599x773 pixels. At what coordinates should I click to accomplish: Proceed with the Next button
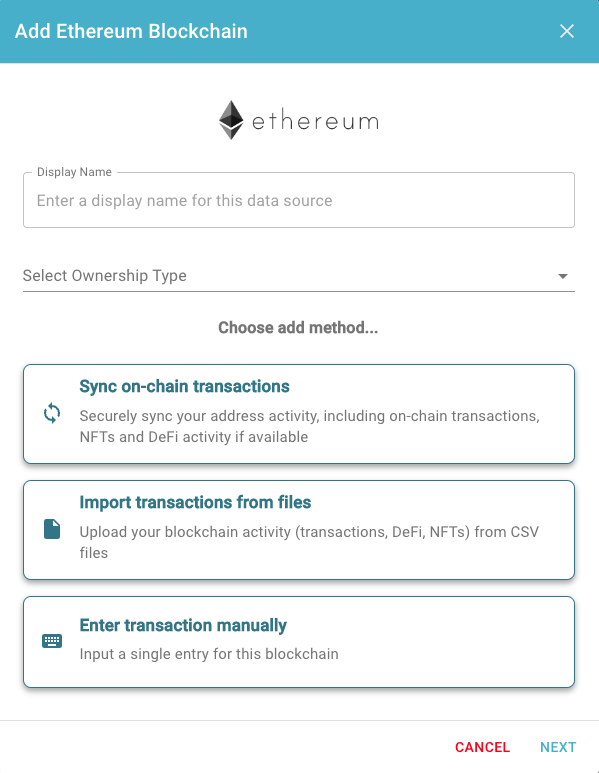558,747
